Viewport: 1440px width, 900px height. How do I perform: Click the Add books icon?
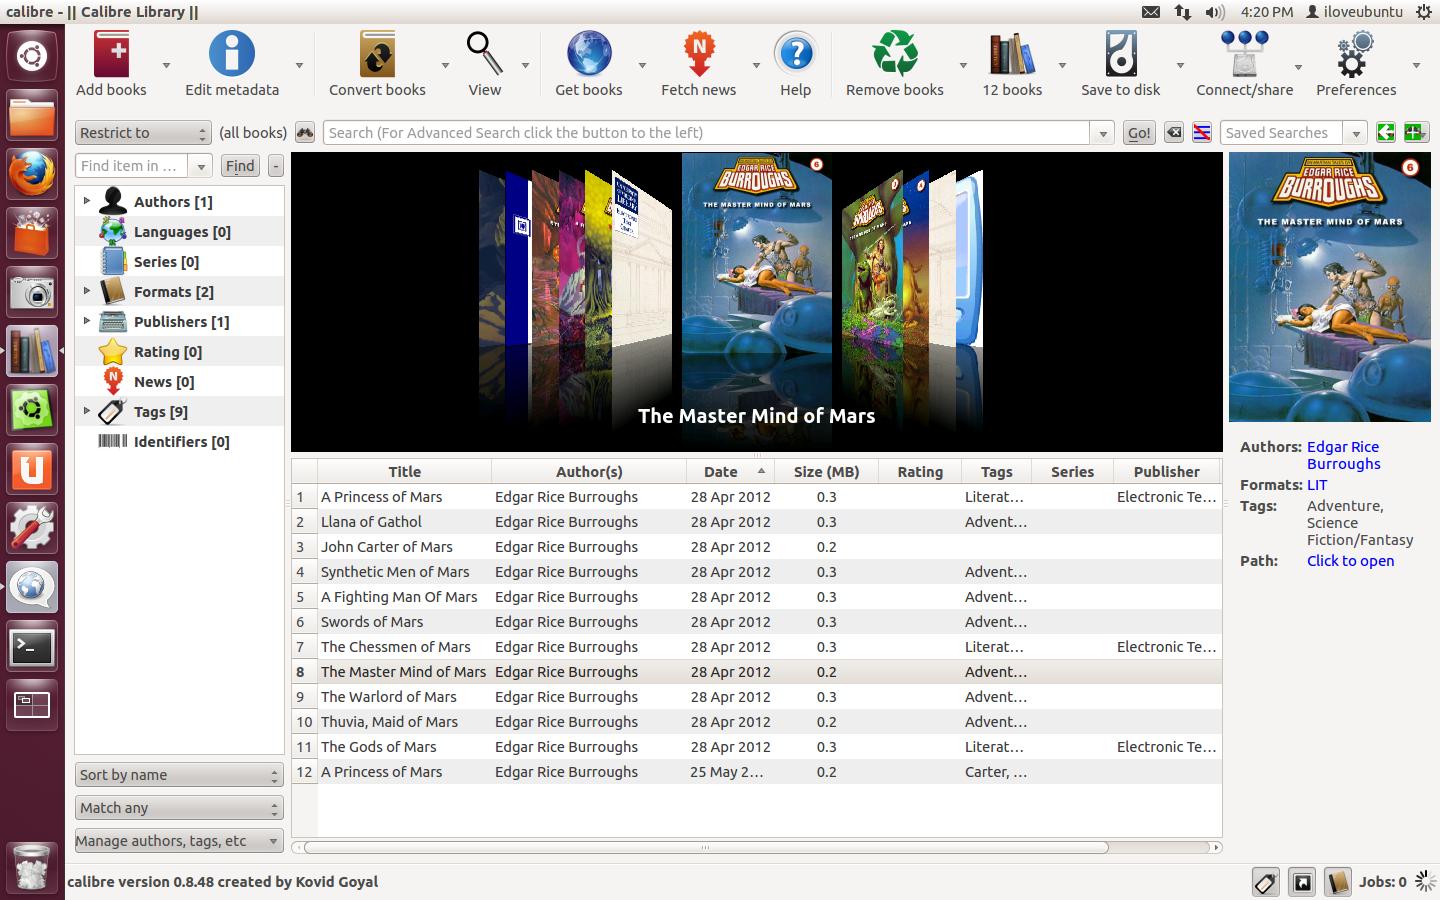pos(111,54)
